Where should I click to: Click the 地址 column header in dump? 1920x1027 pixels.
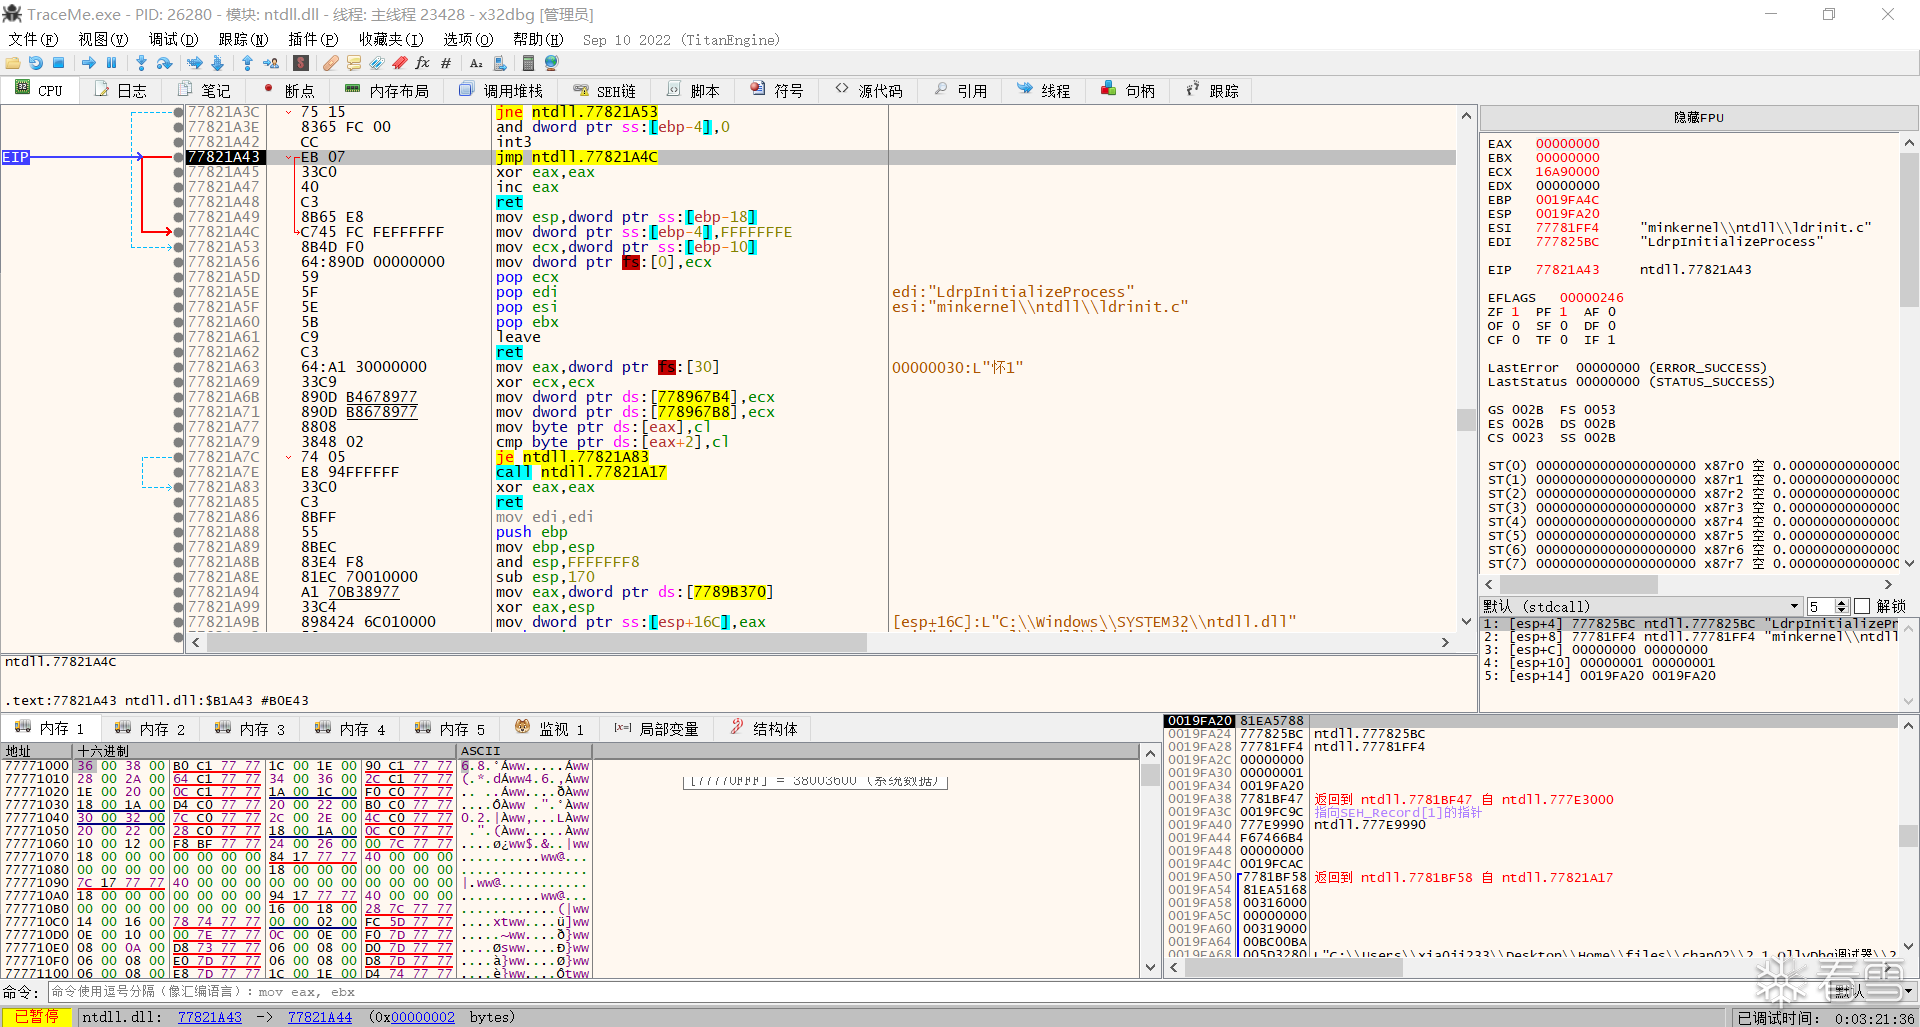tap(37, 751)
